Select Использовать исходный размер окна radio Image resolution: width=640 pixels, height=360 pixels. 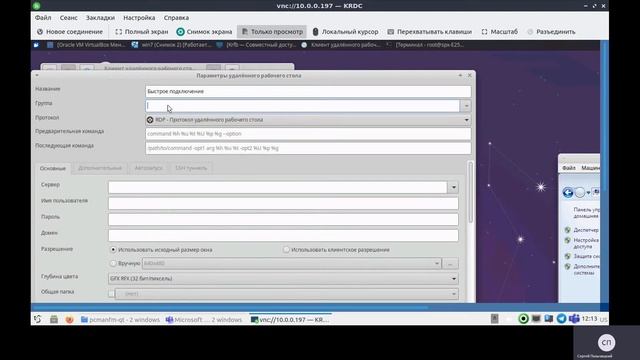pyautogui.click(x=113, y=249)
